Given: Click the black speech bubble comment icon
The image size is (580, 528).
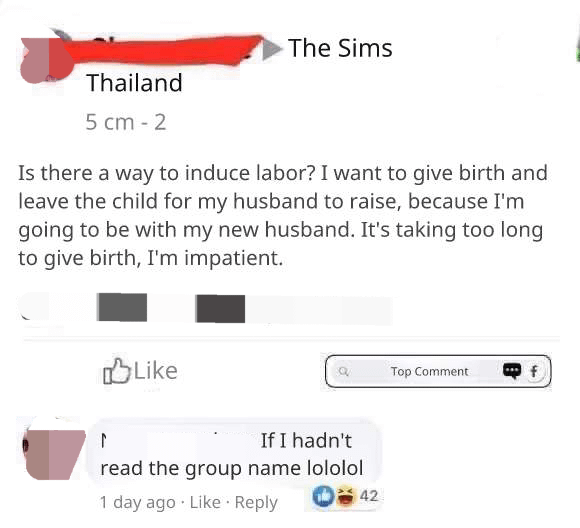Looking at the screenshot, I should pos(512,371).
